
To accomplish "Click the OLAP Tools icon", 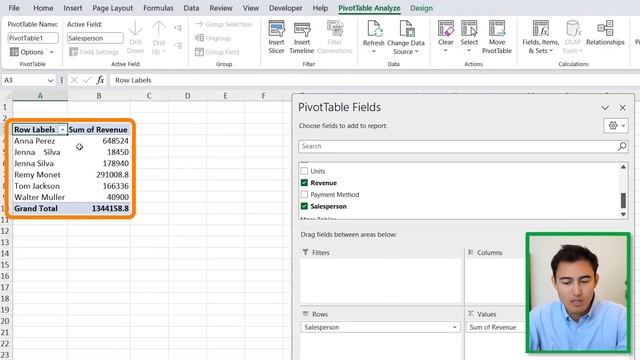I will [573, 29].
